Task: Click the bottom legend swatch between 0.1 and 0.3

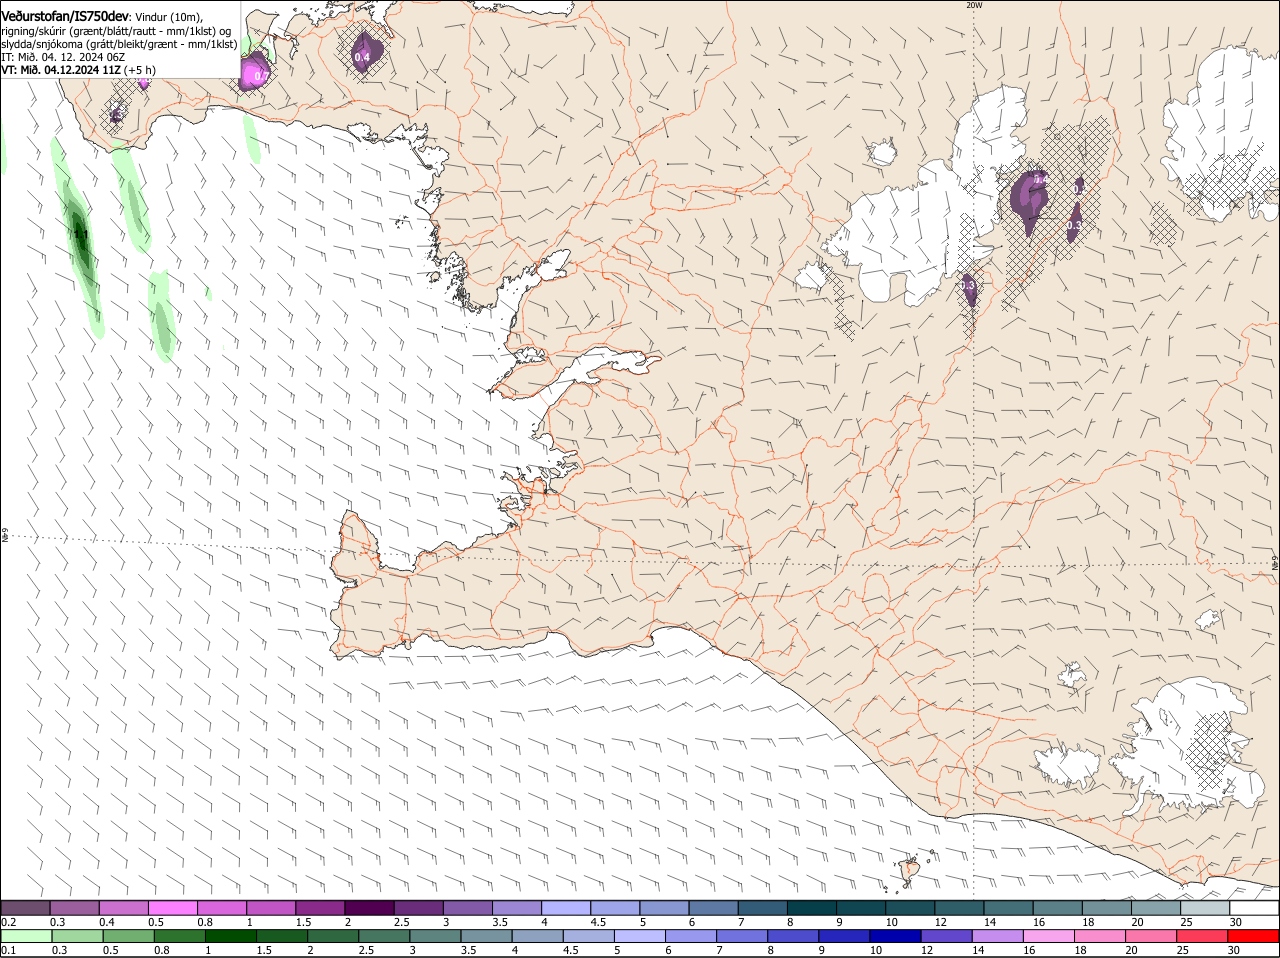Action: coord(26,937)
